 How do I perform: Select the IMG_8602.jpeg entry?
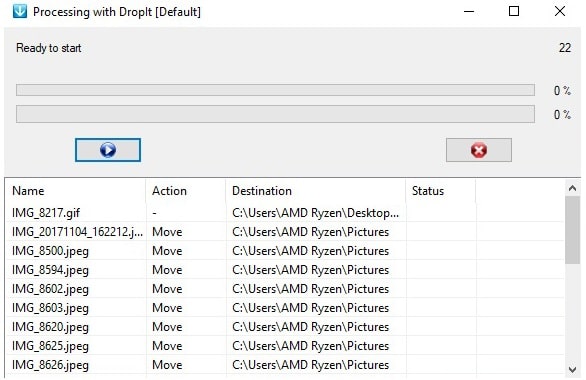coord(50,289)
